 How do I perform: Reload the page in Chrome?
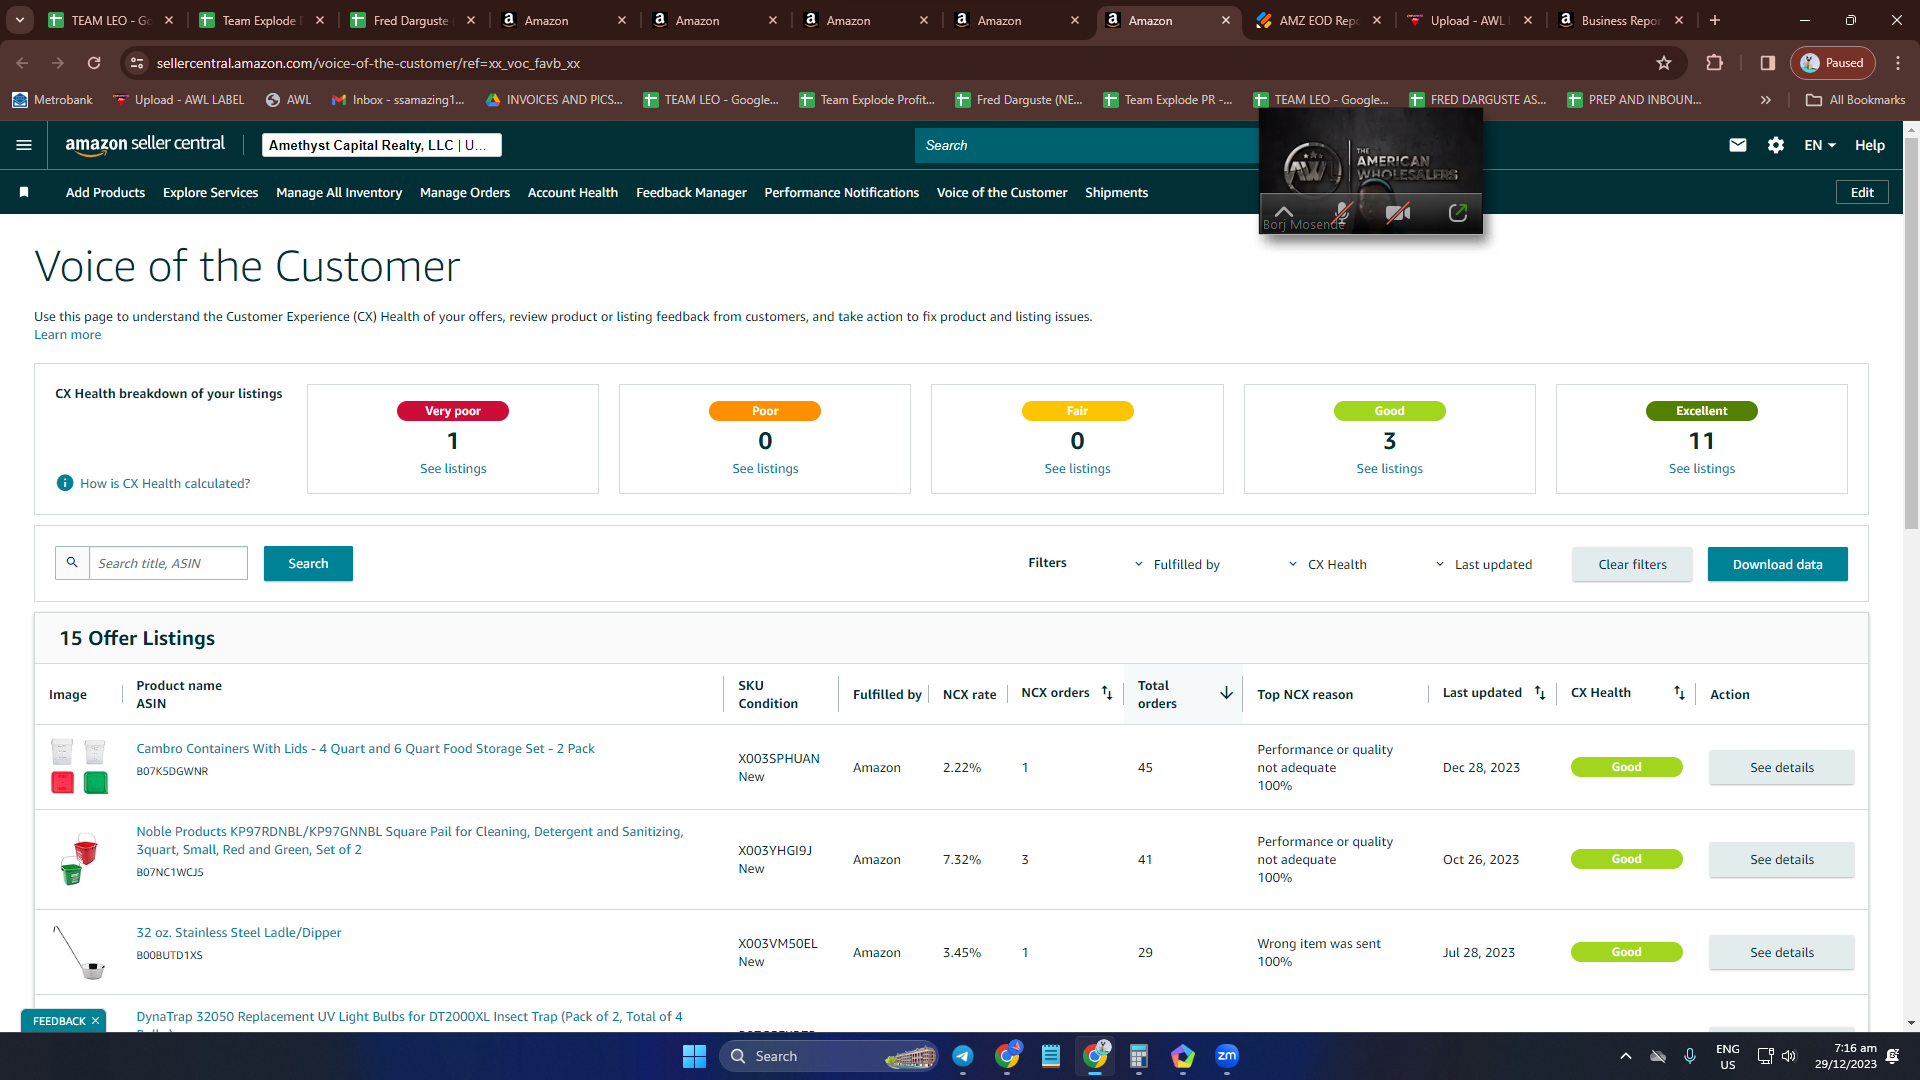pyautogui.click(x=94, y=63)
